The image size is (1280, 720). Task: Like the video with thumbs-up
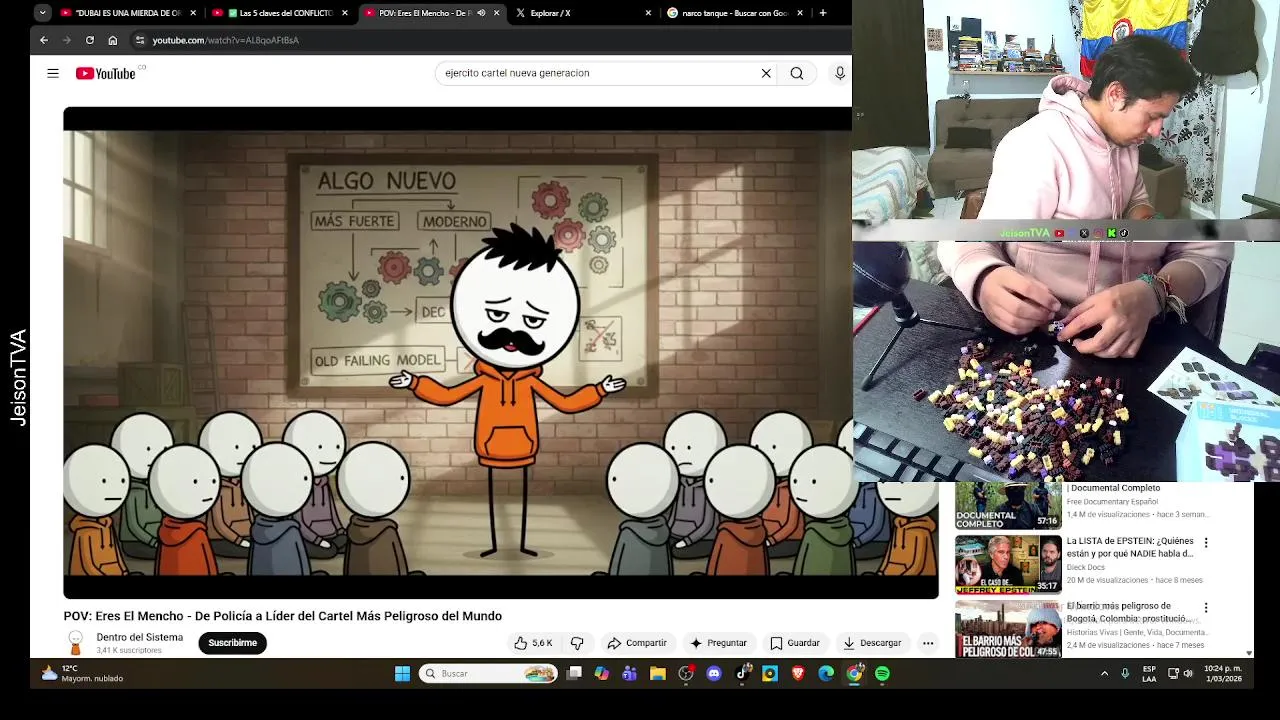533,643
